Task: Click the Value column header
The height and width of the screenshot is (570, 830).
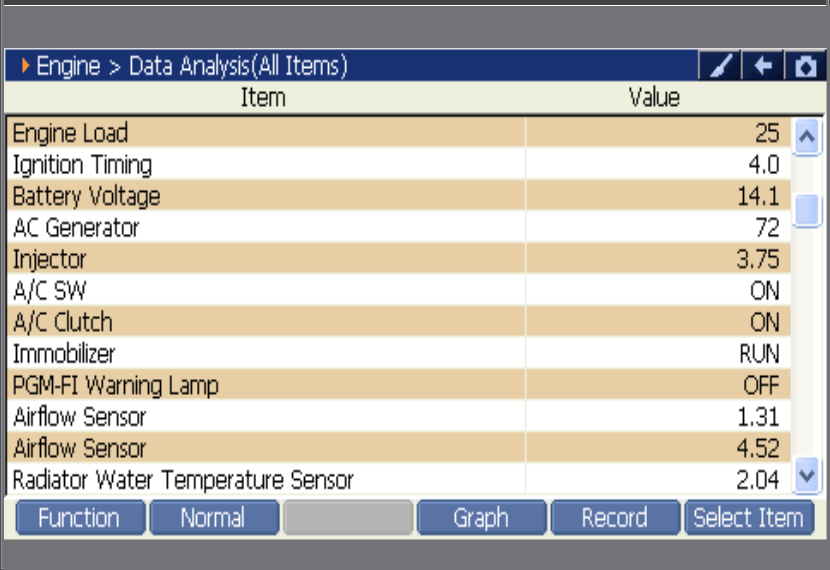Action: [654, 97]
